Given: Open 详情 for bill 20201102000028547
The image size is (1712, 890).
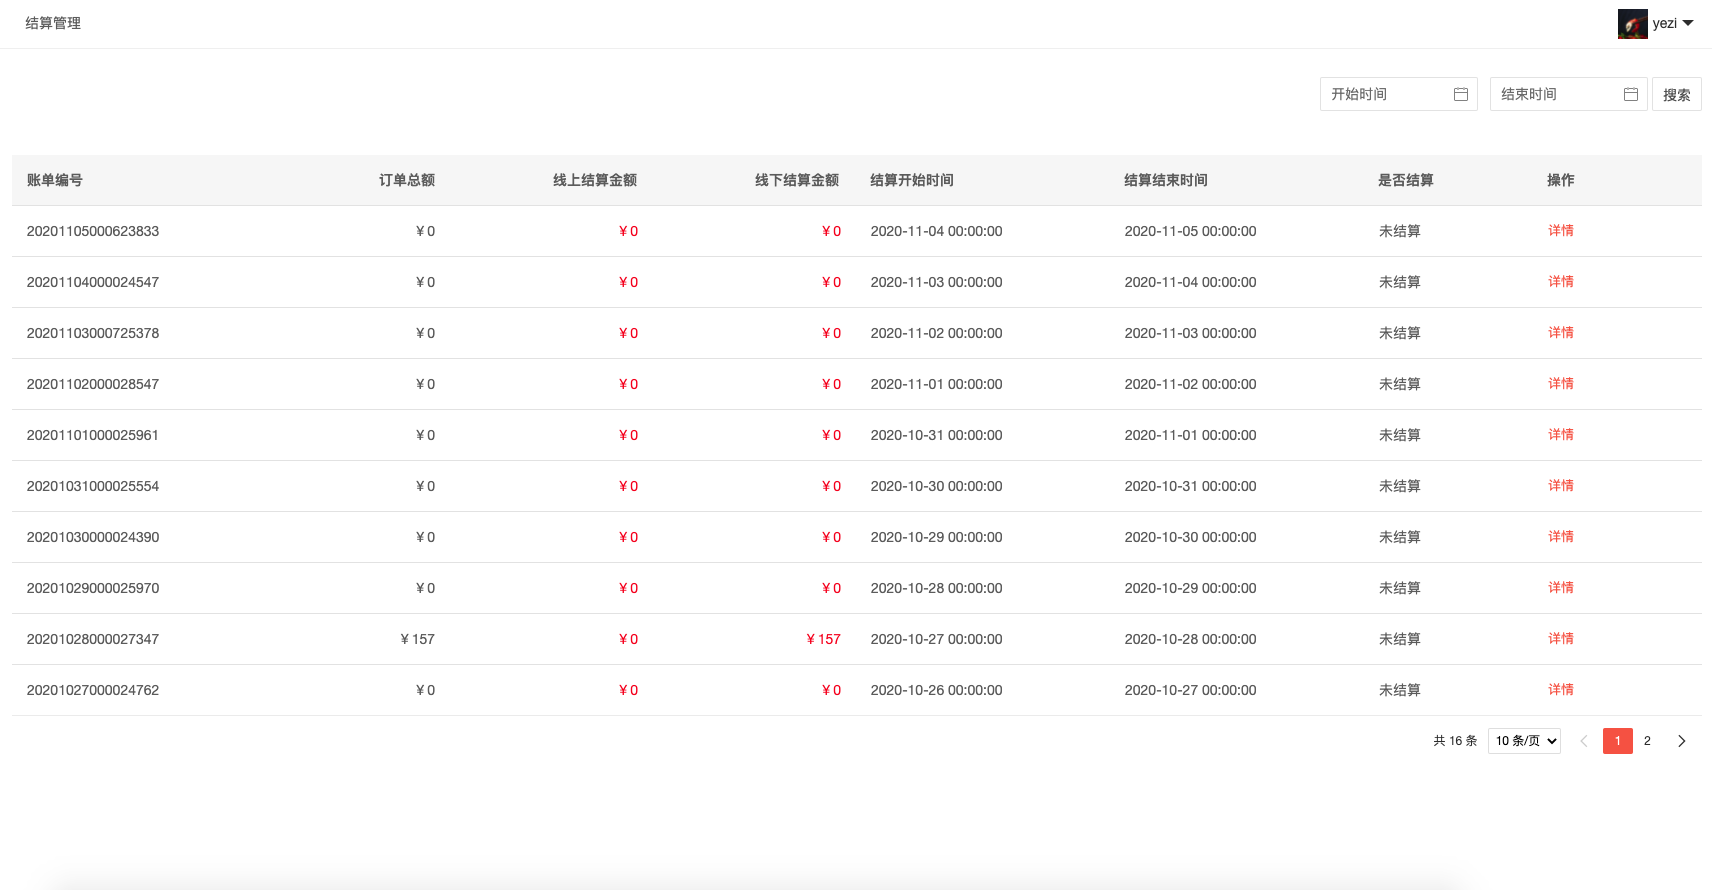Looking at the screenshot, I should click(x=1560, y=384).
